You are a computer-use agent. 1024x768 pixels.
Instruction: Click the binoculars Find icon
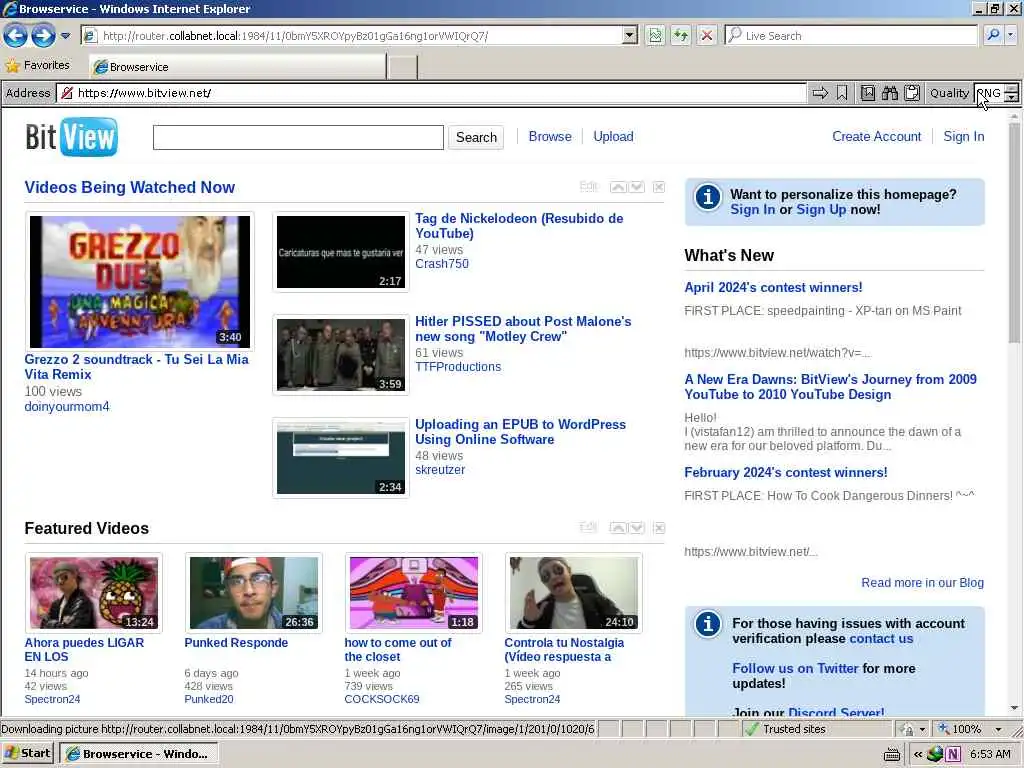pos(889,93)
